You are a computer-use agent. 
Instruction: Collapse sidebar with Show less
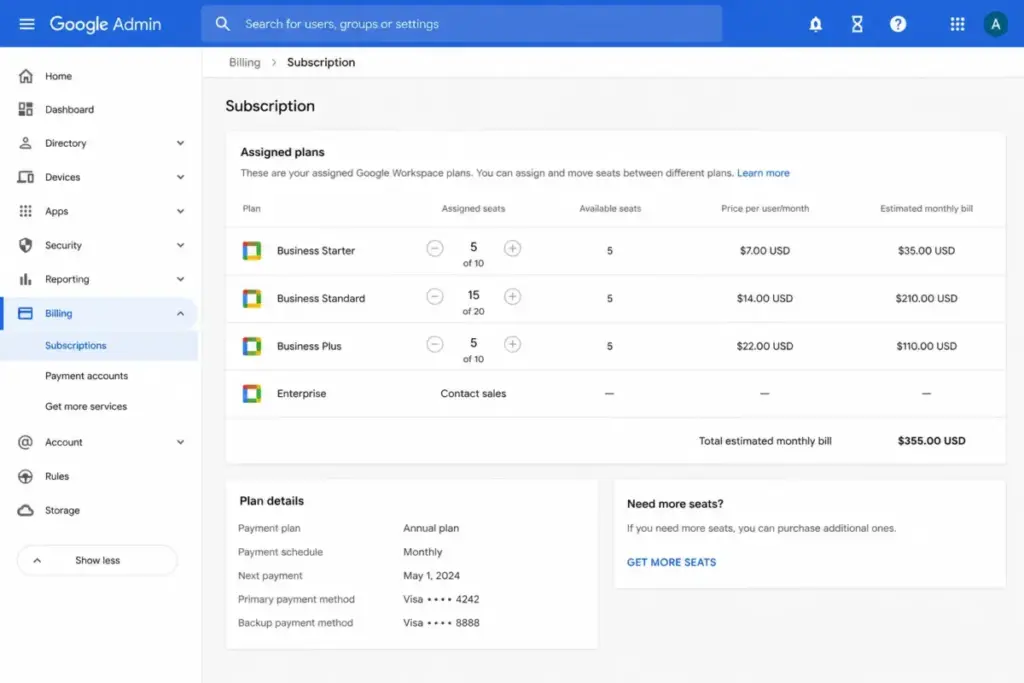click(97, 560)
